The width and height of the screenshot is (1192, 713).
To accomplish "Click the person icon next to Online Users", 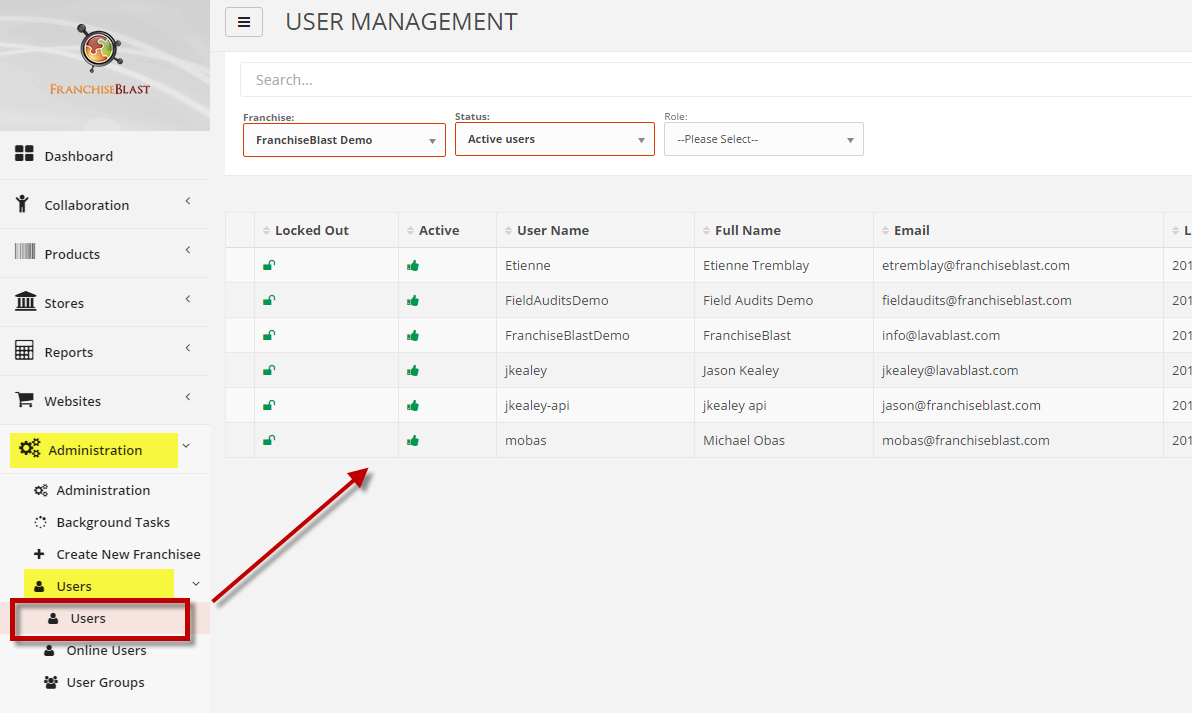I will pos(49,650).
